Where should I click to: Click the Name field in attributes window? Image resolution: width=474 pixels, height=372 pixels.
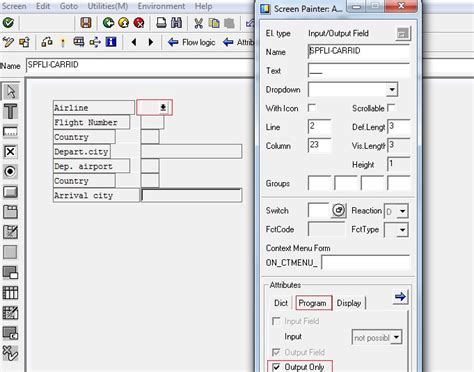coord(359,52)
